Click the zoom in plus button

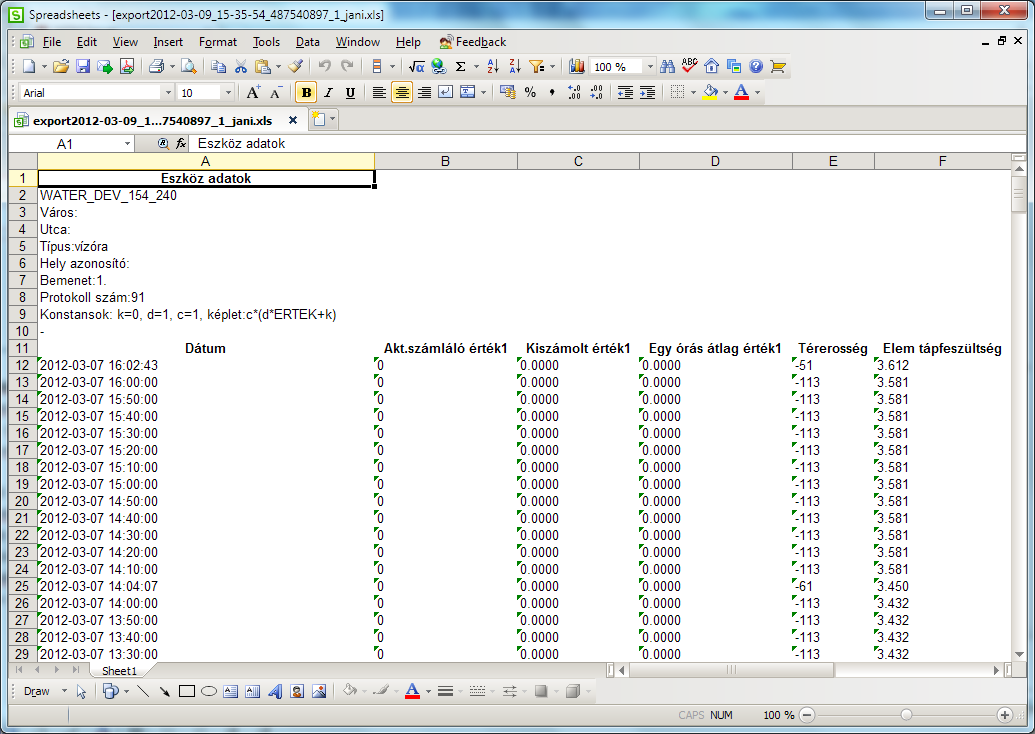1005,715
